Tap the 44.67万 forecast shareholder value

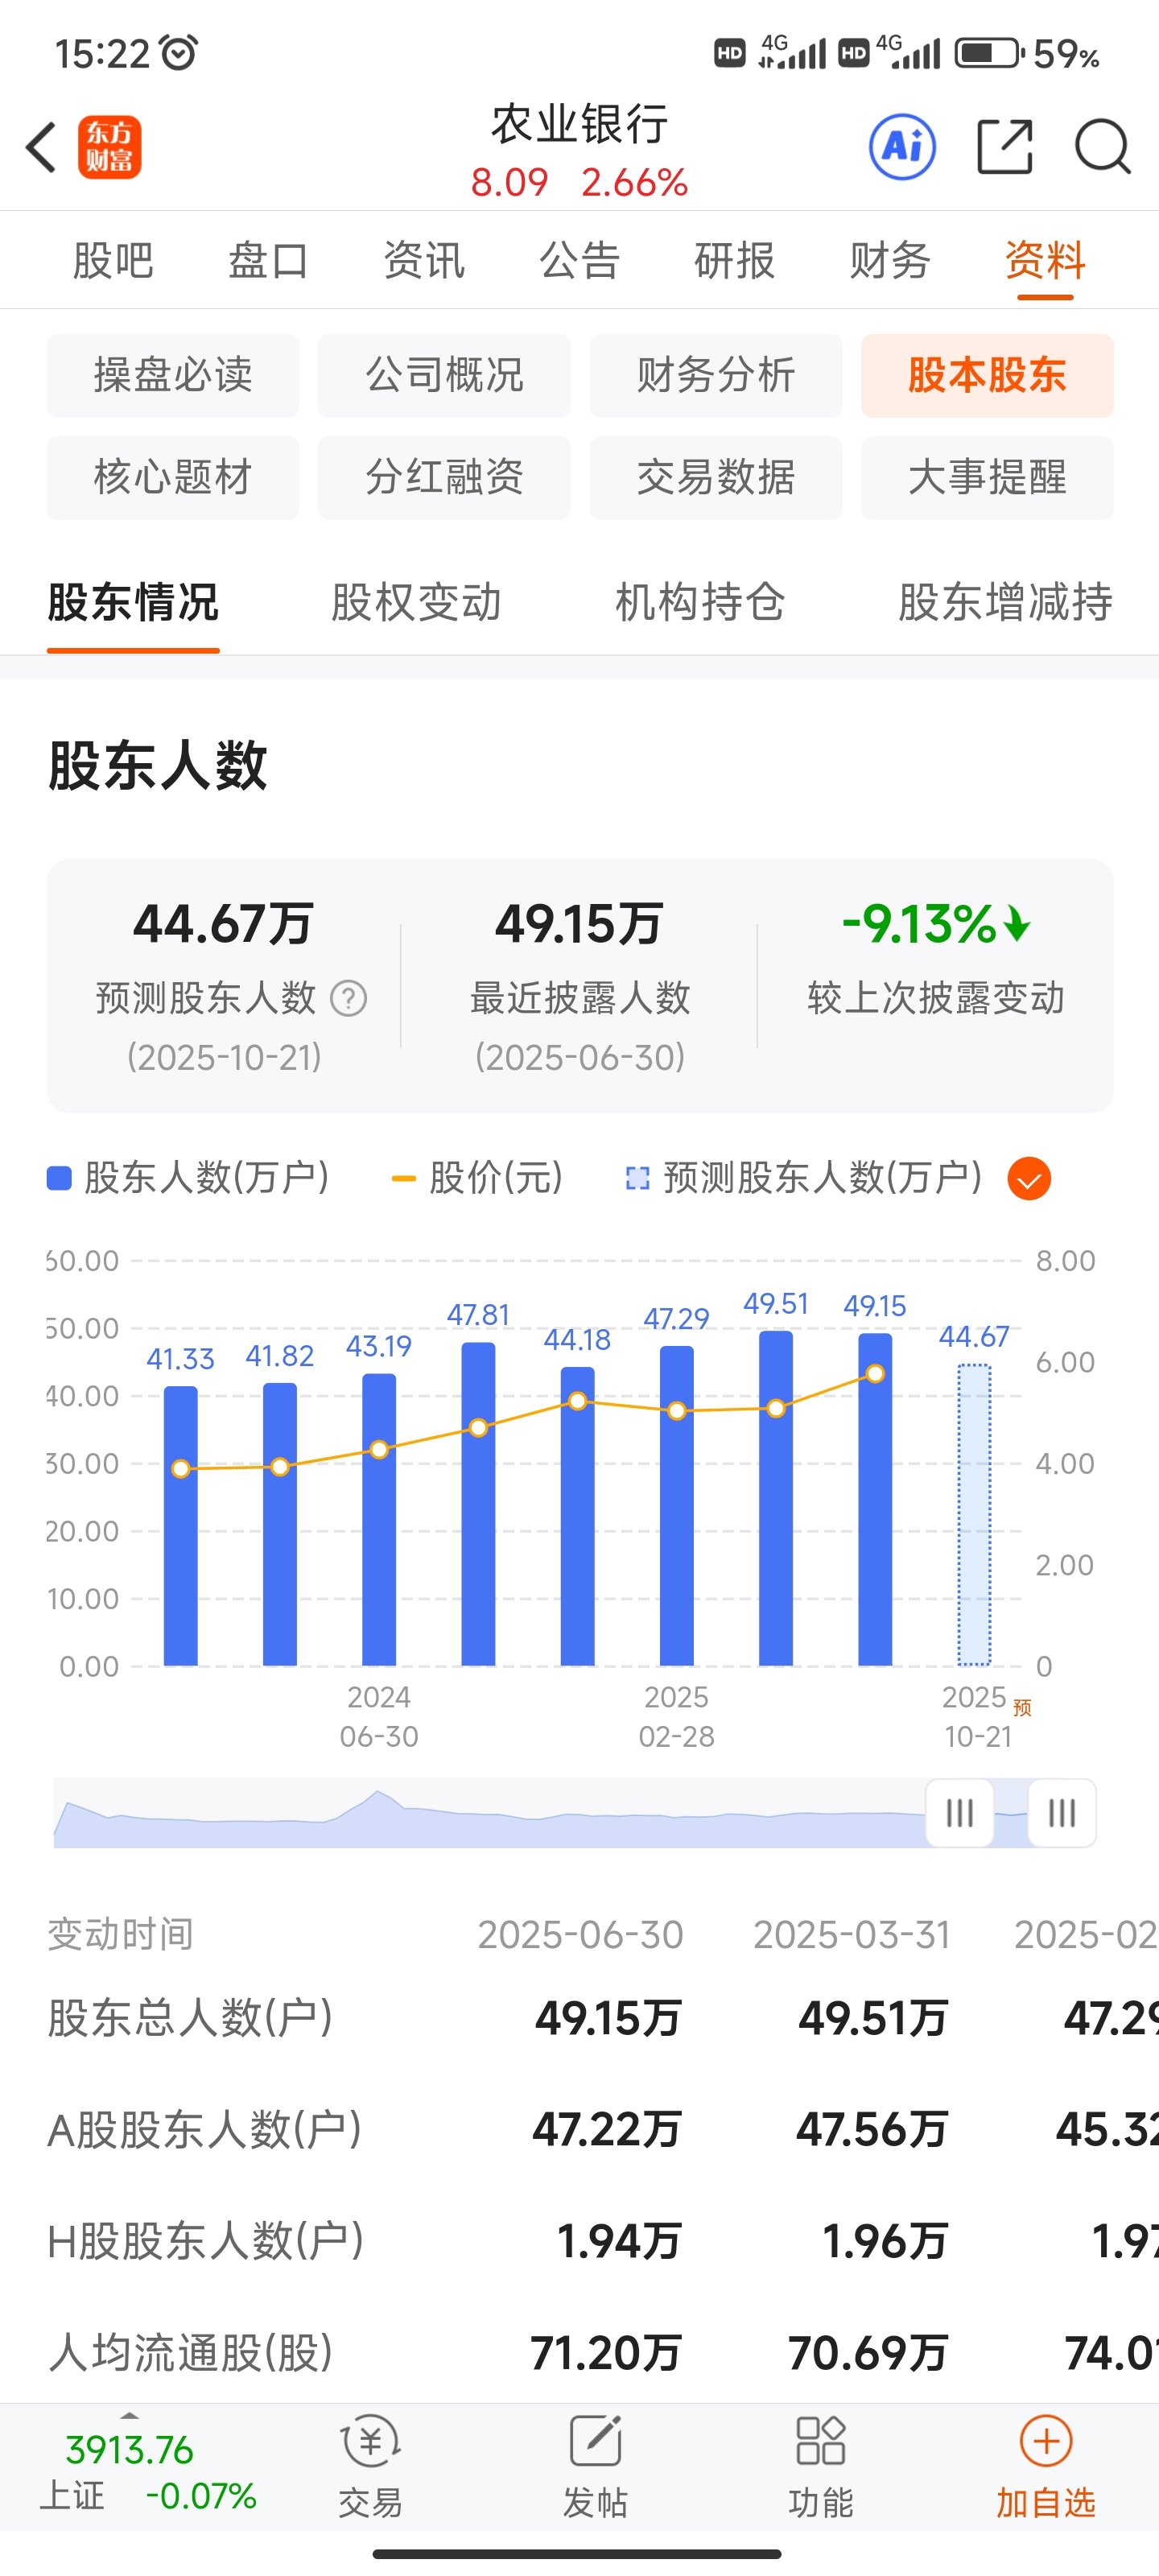click(x=223, y=923)
